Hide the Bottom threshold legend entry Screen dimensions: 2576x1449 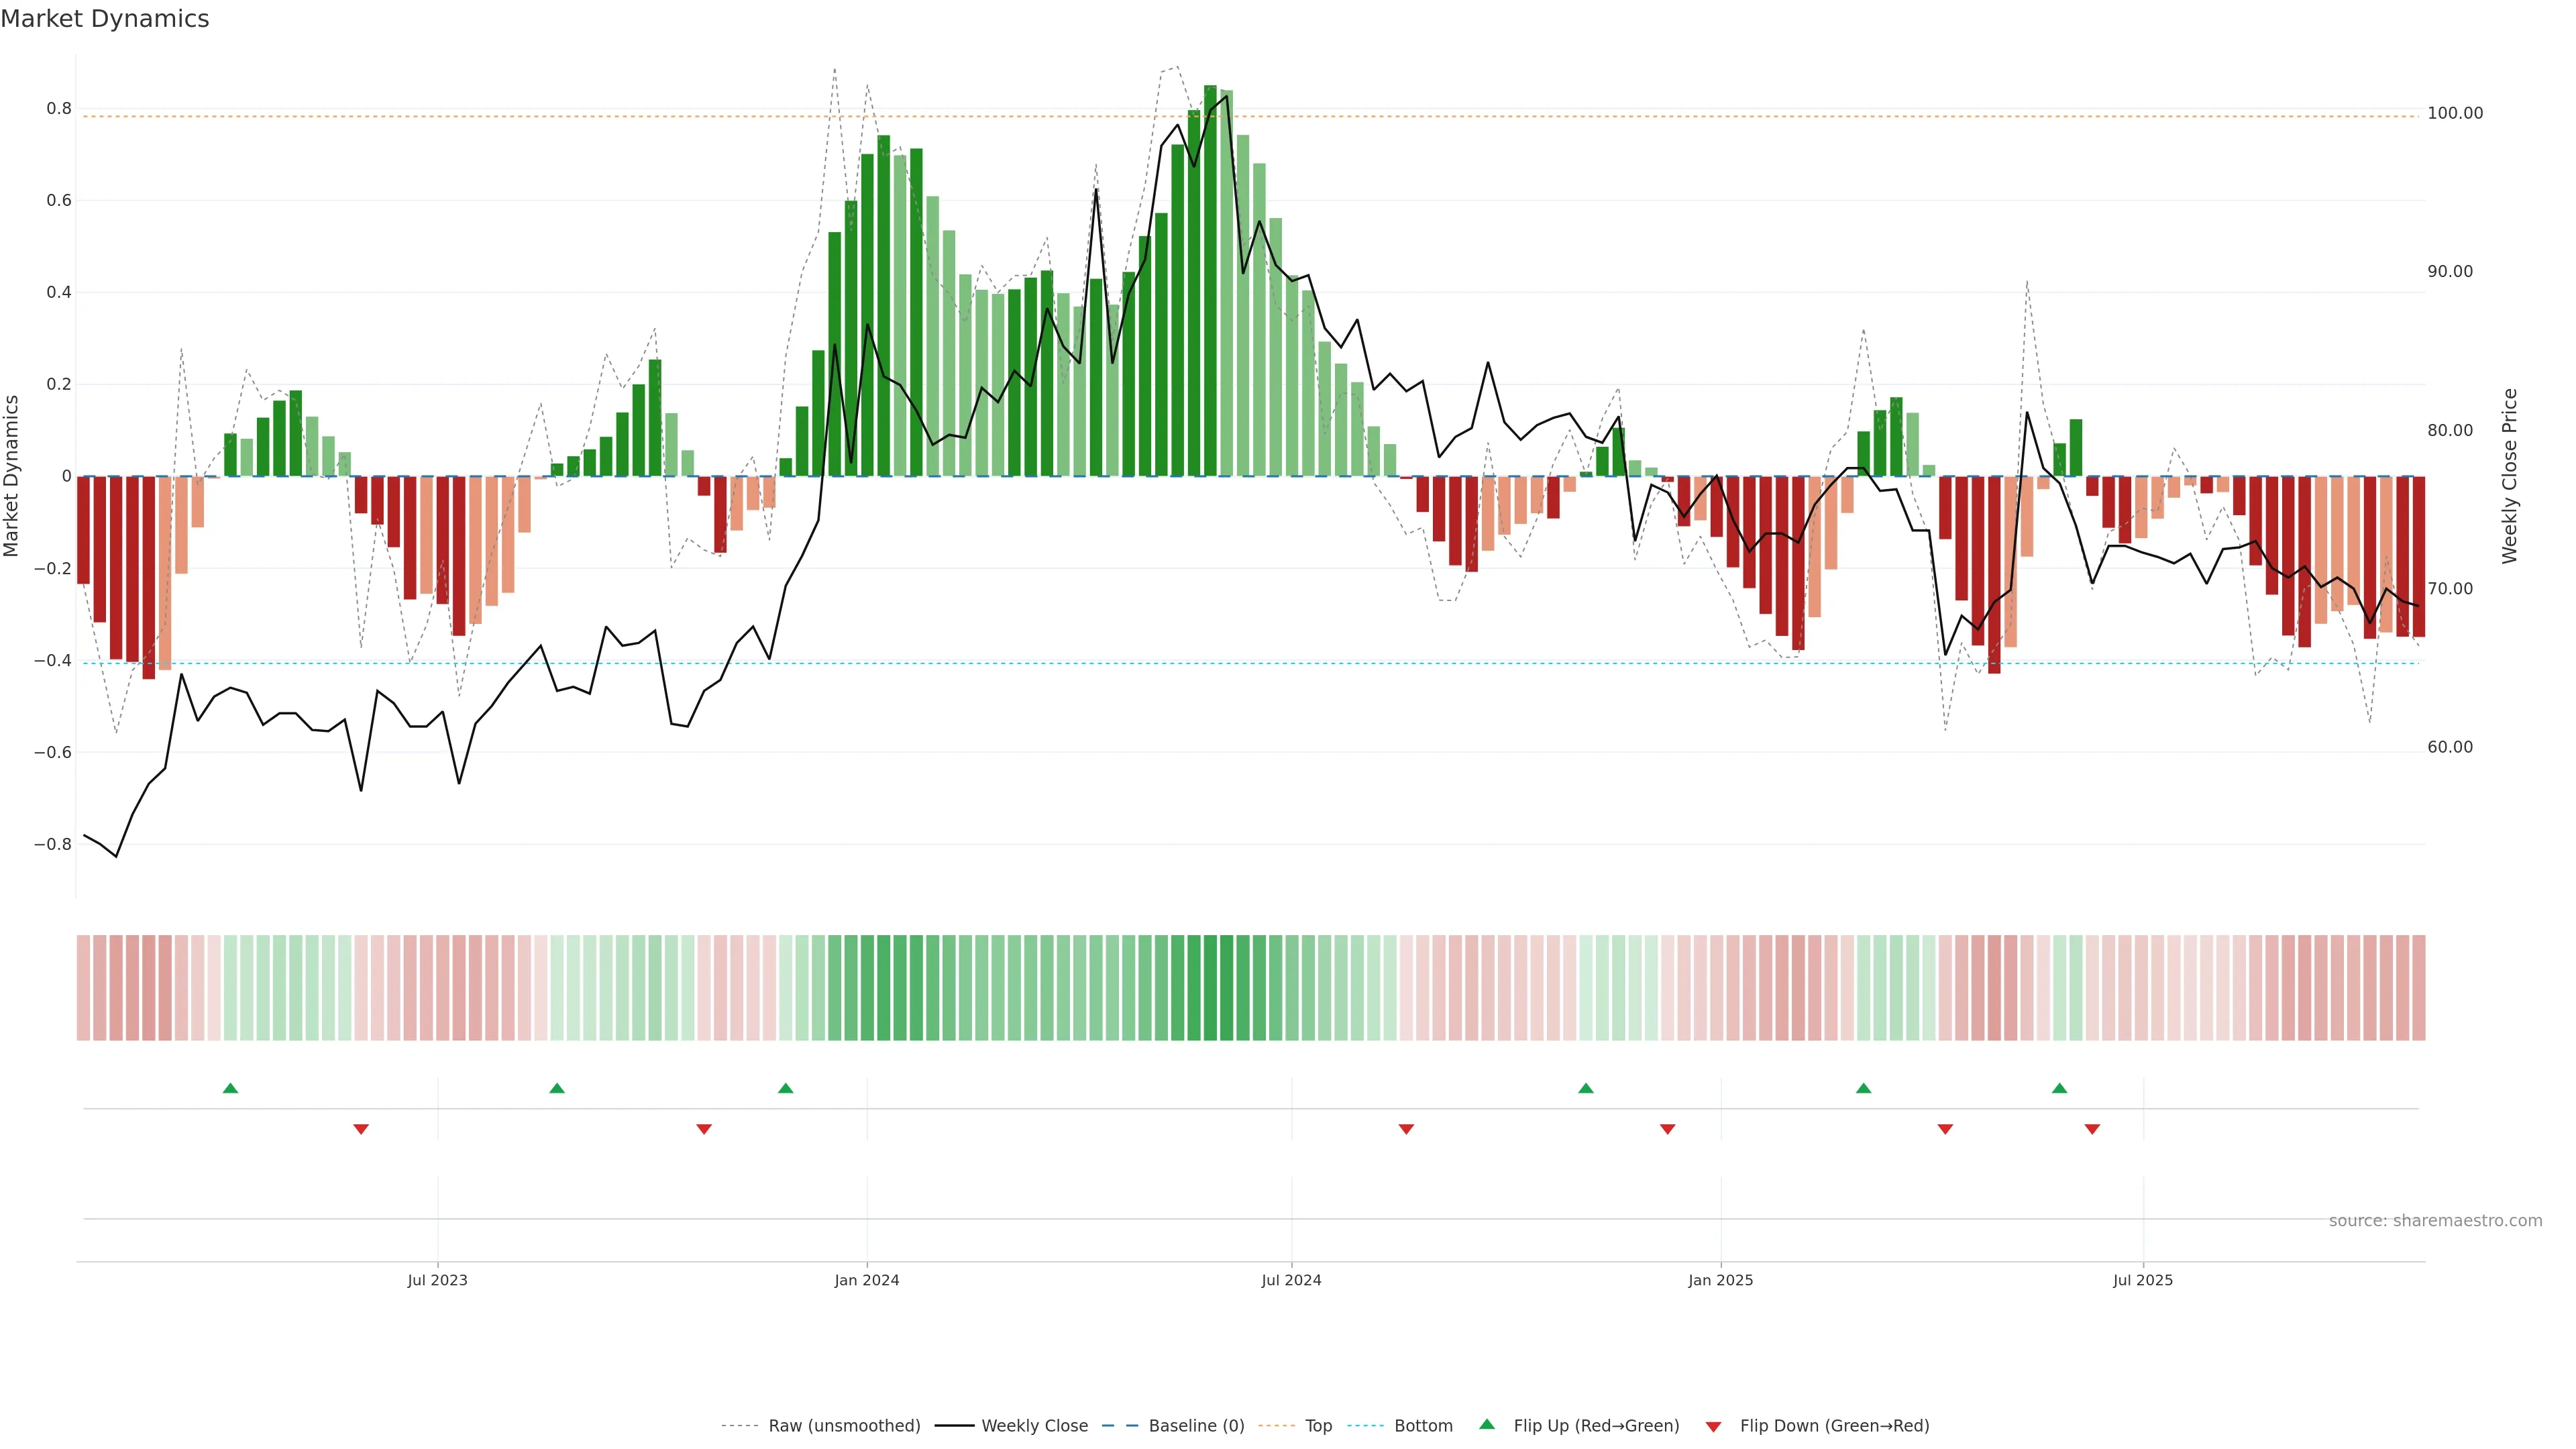point(1423,1426)
